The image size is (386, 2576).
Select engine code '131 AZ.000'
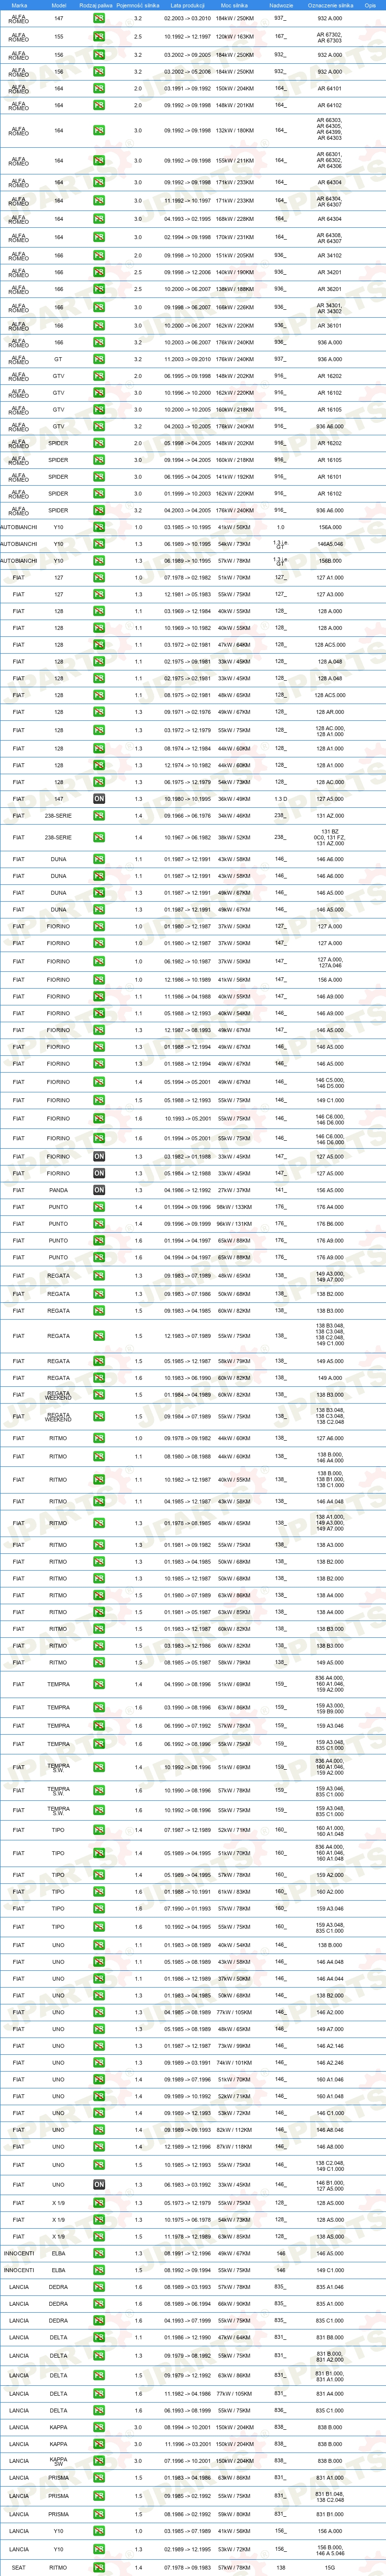(x=330, y=816)
